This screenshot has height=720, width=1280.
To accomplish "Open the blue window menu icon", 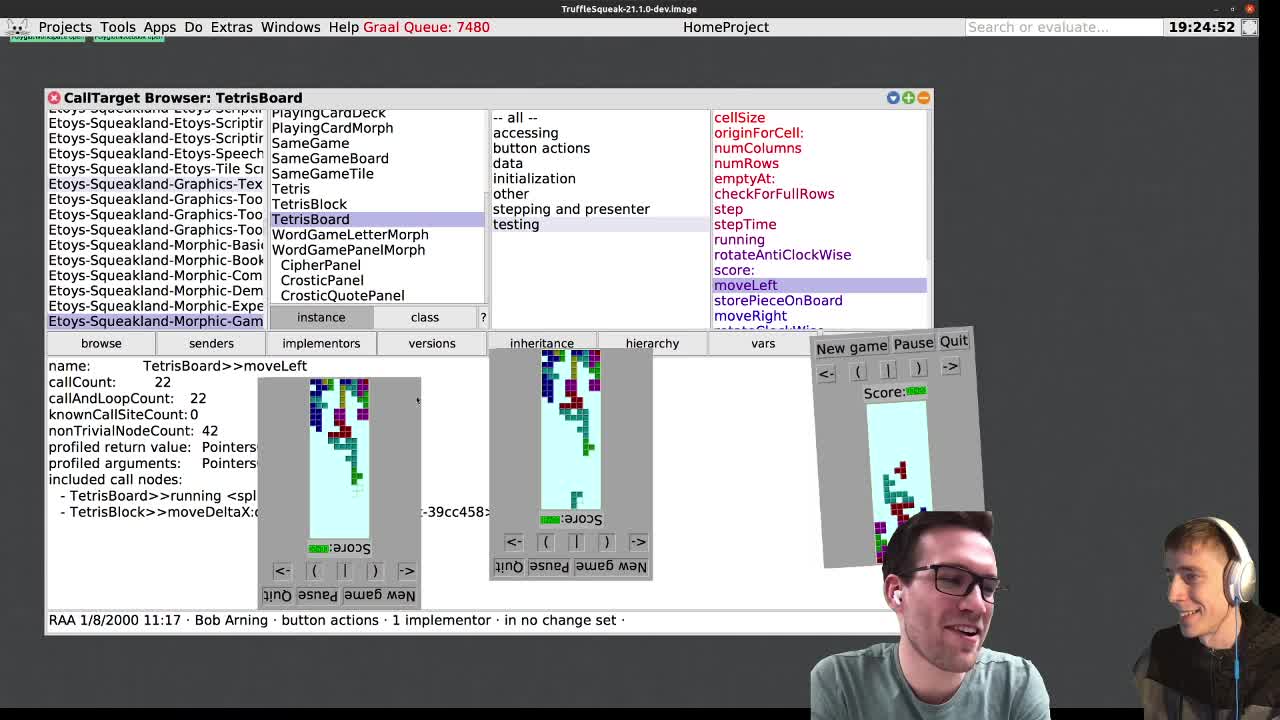I will coord(893,98).
